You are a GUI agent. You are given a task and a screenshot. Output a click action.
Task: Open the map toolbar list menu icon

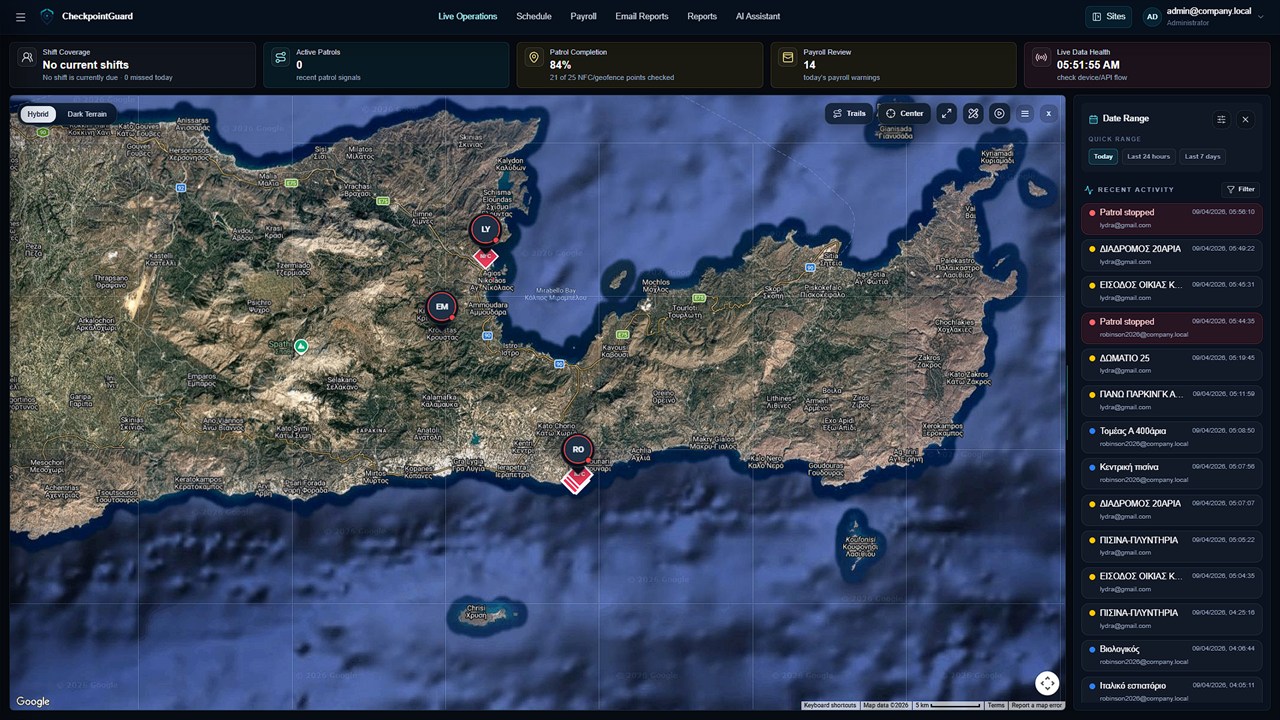(x=1025, y=114)
